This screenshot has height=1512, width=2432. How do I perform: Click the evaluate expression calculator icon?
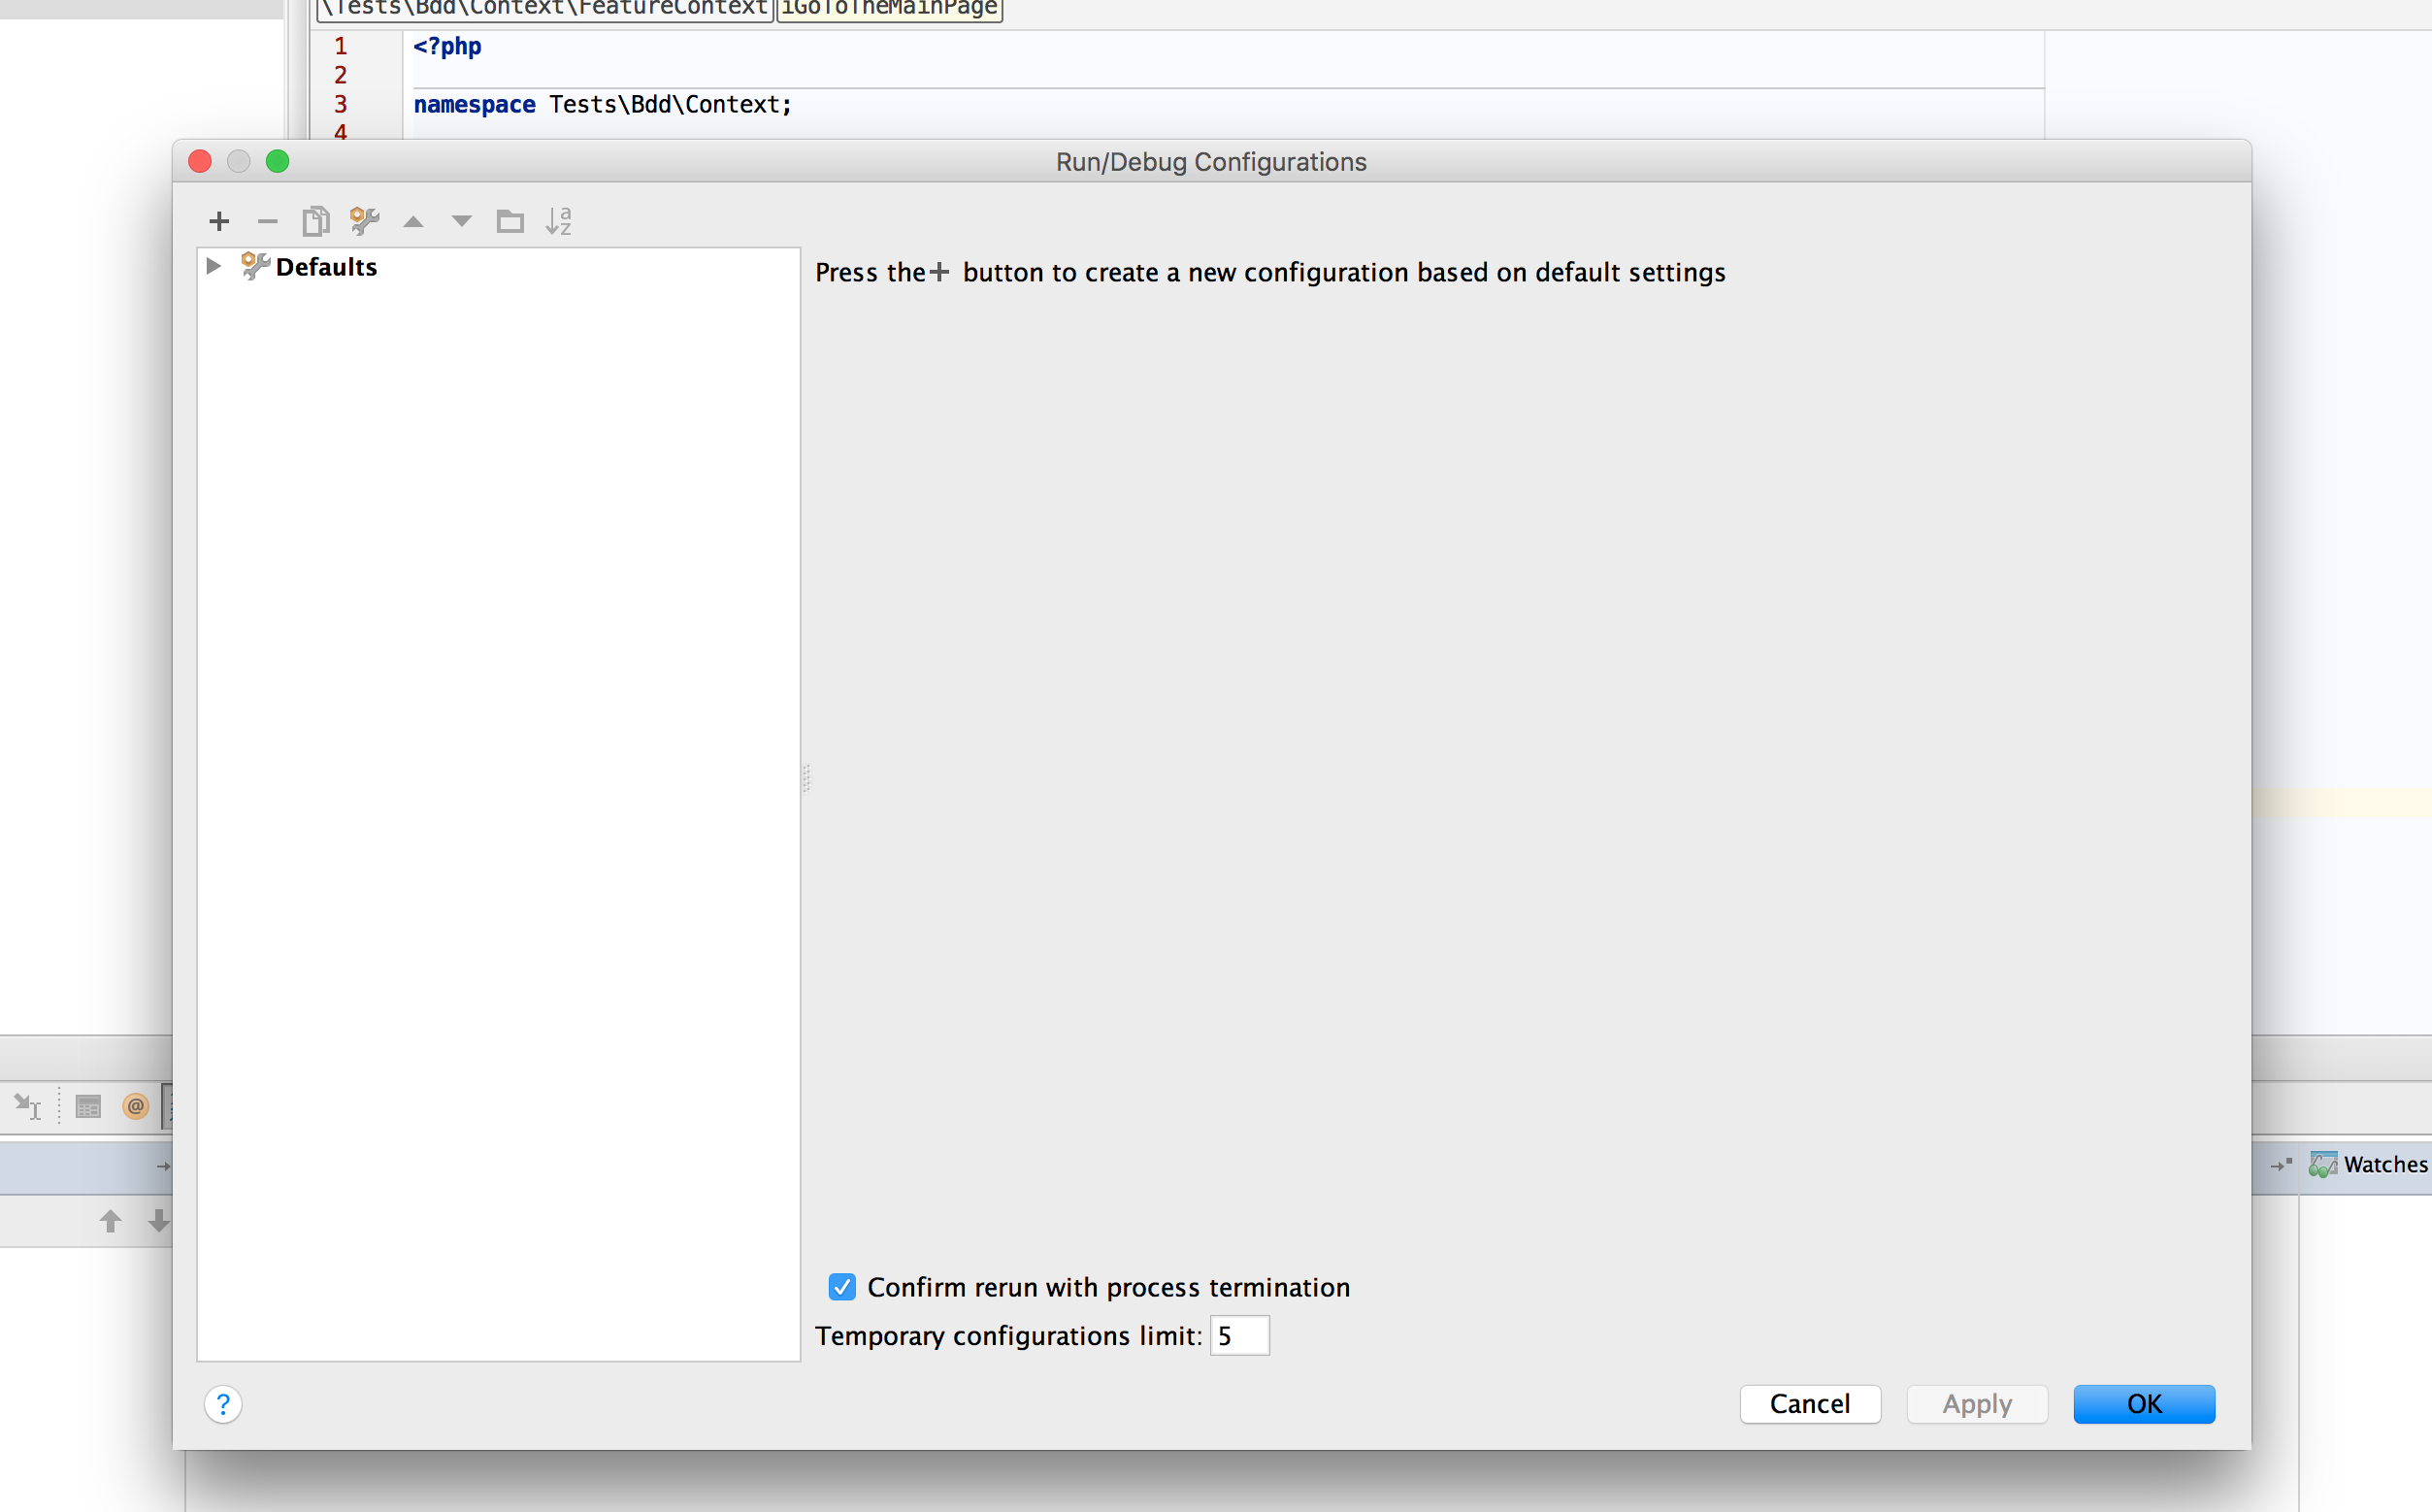tap(88, 1106)
